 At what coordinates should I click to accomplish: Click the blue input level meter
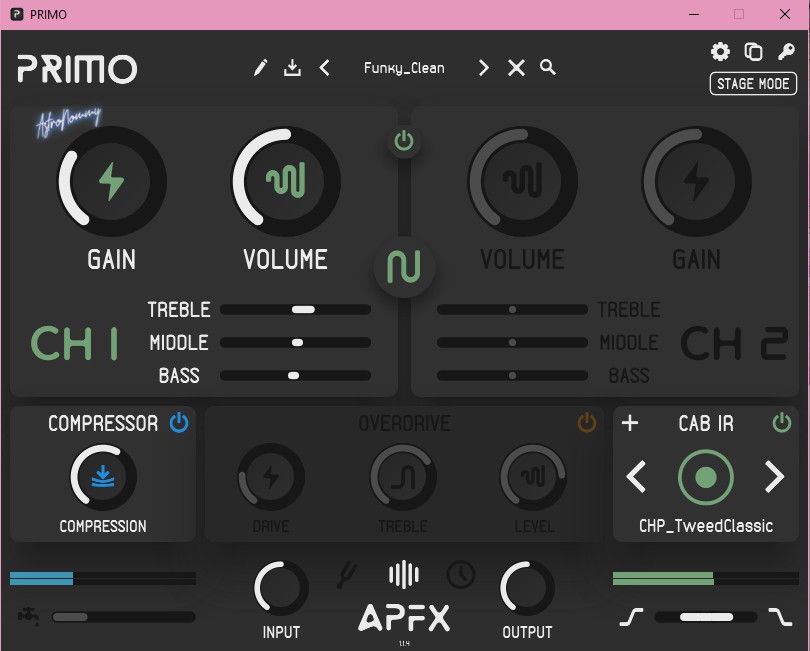[x=103, y=578]
